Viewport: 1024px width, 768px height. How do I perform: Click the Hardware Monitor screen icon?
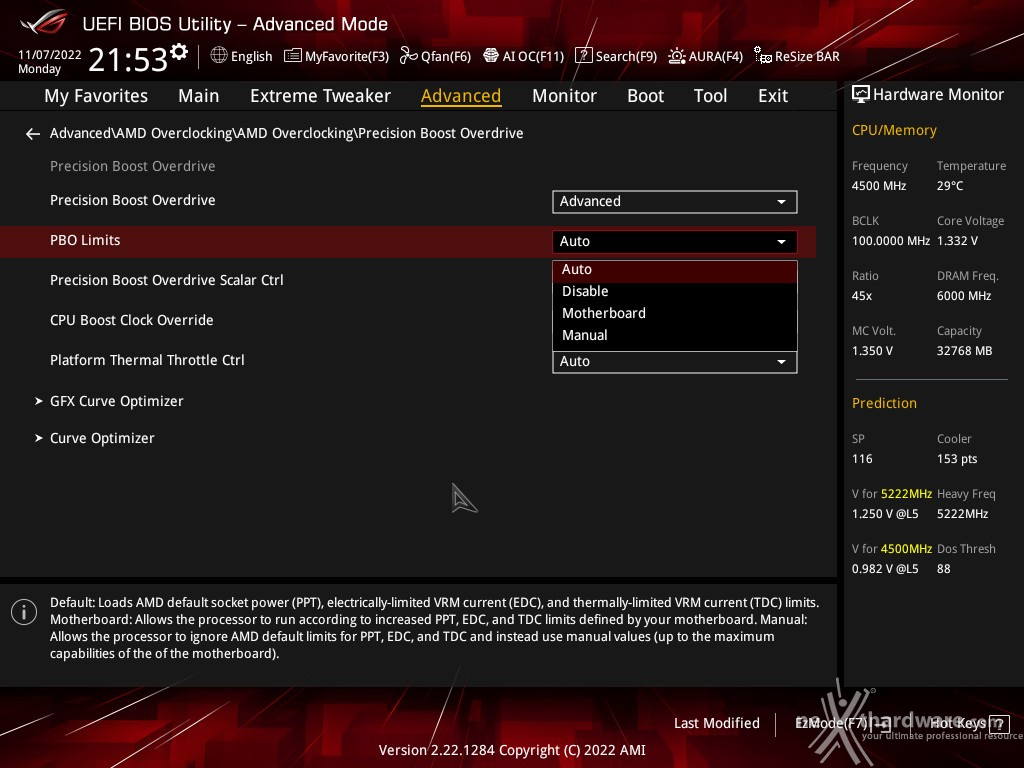(861, 95)
